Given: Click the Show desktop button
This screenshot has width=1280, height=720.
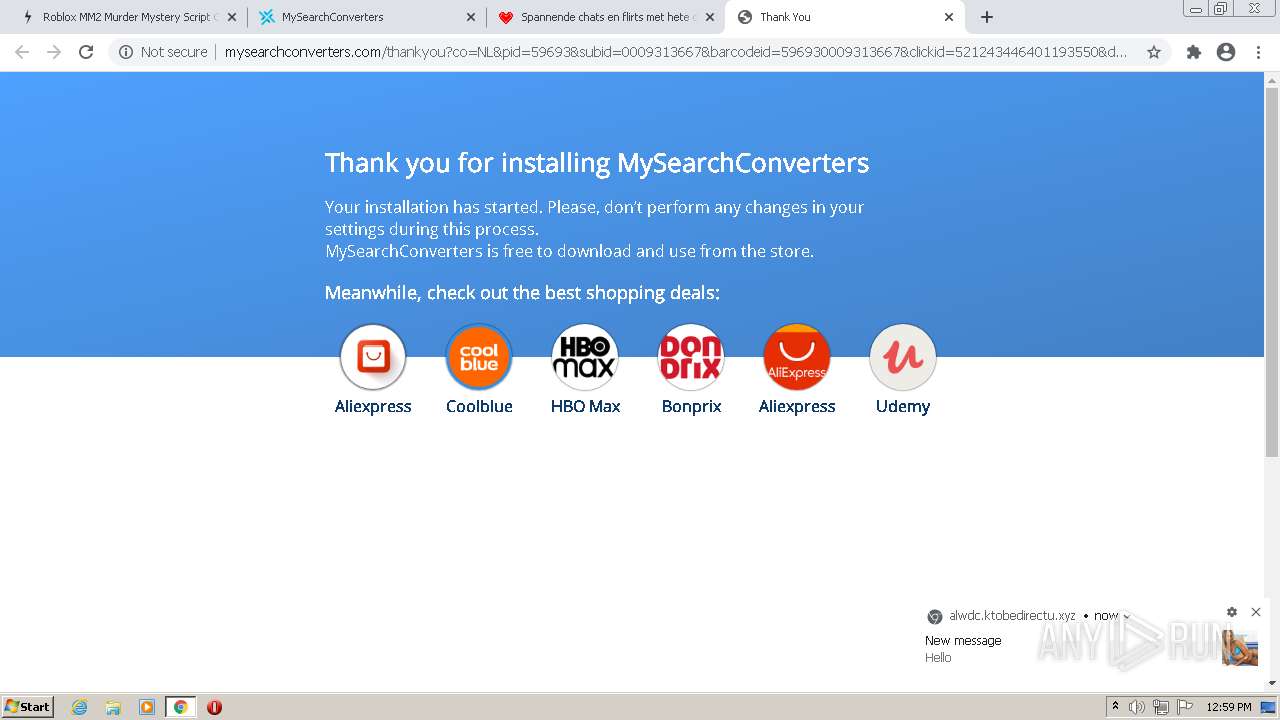Looking at the screenshot, I should 1269,707.
